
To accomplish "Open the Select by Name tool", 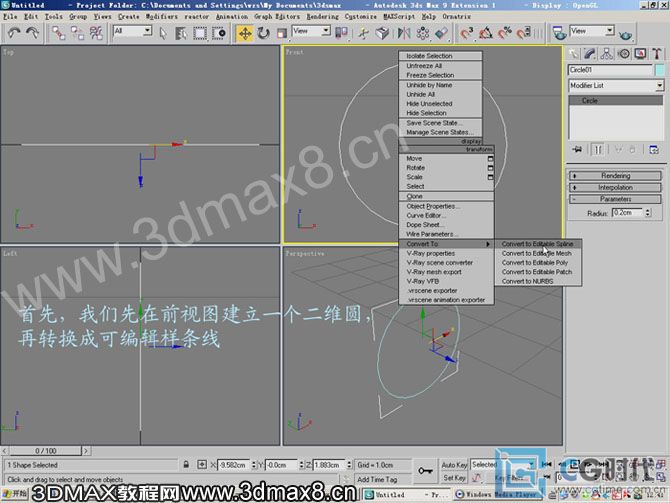I will pyautogui.click(x=181, y=33).
